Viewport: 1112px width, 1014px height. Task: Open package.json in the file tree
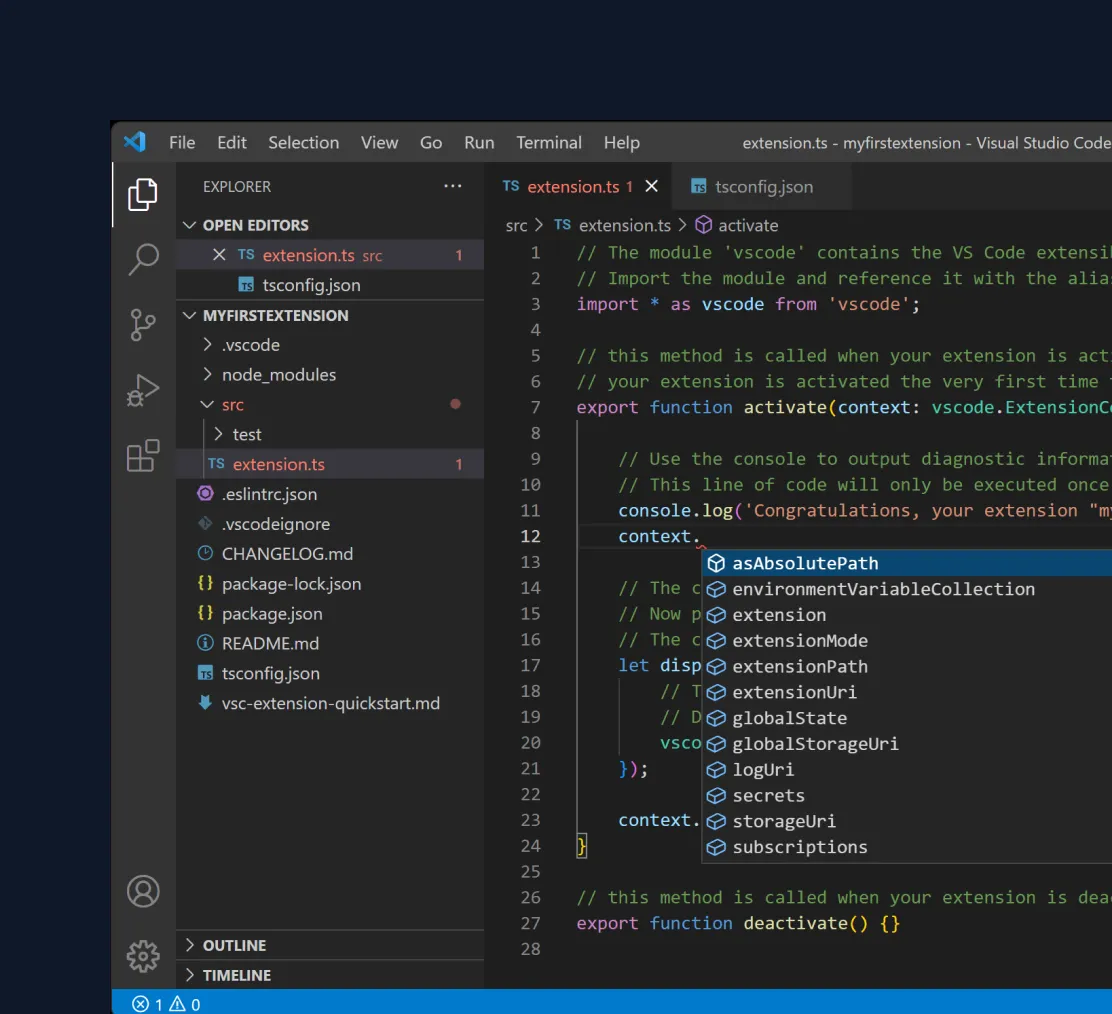click(x=271, y=614)
